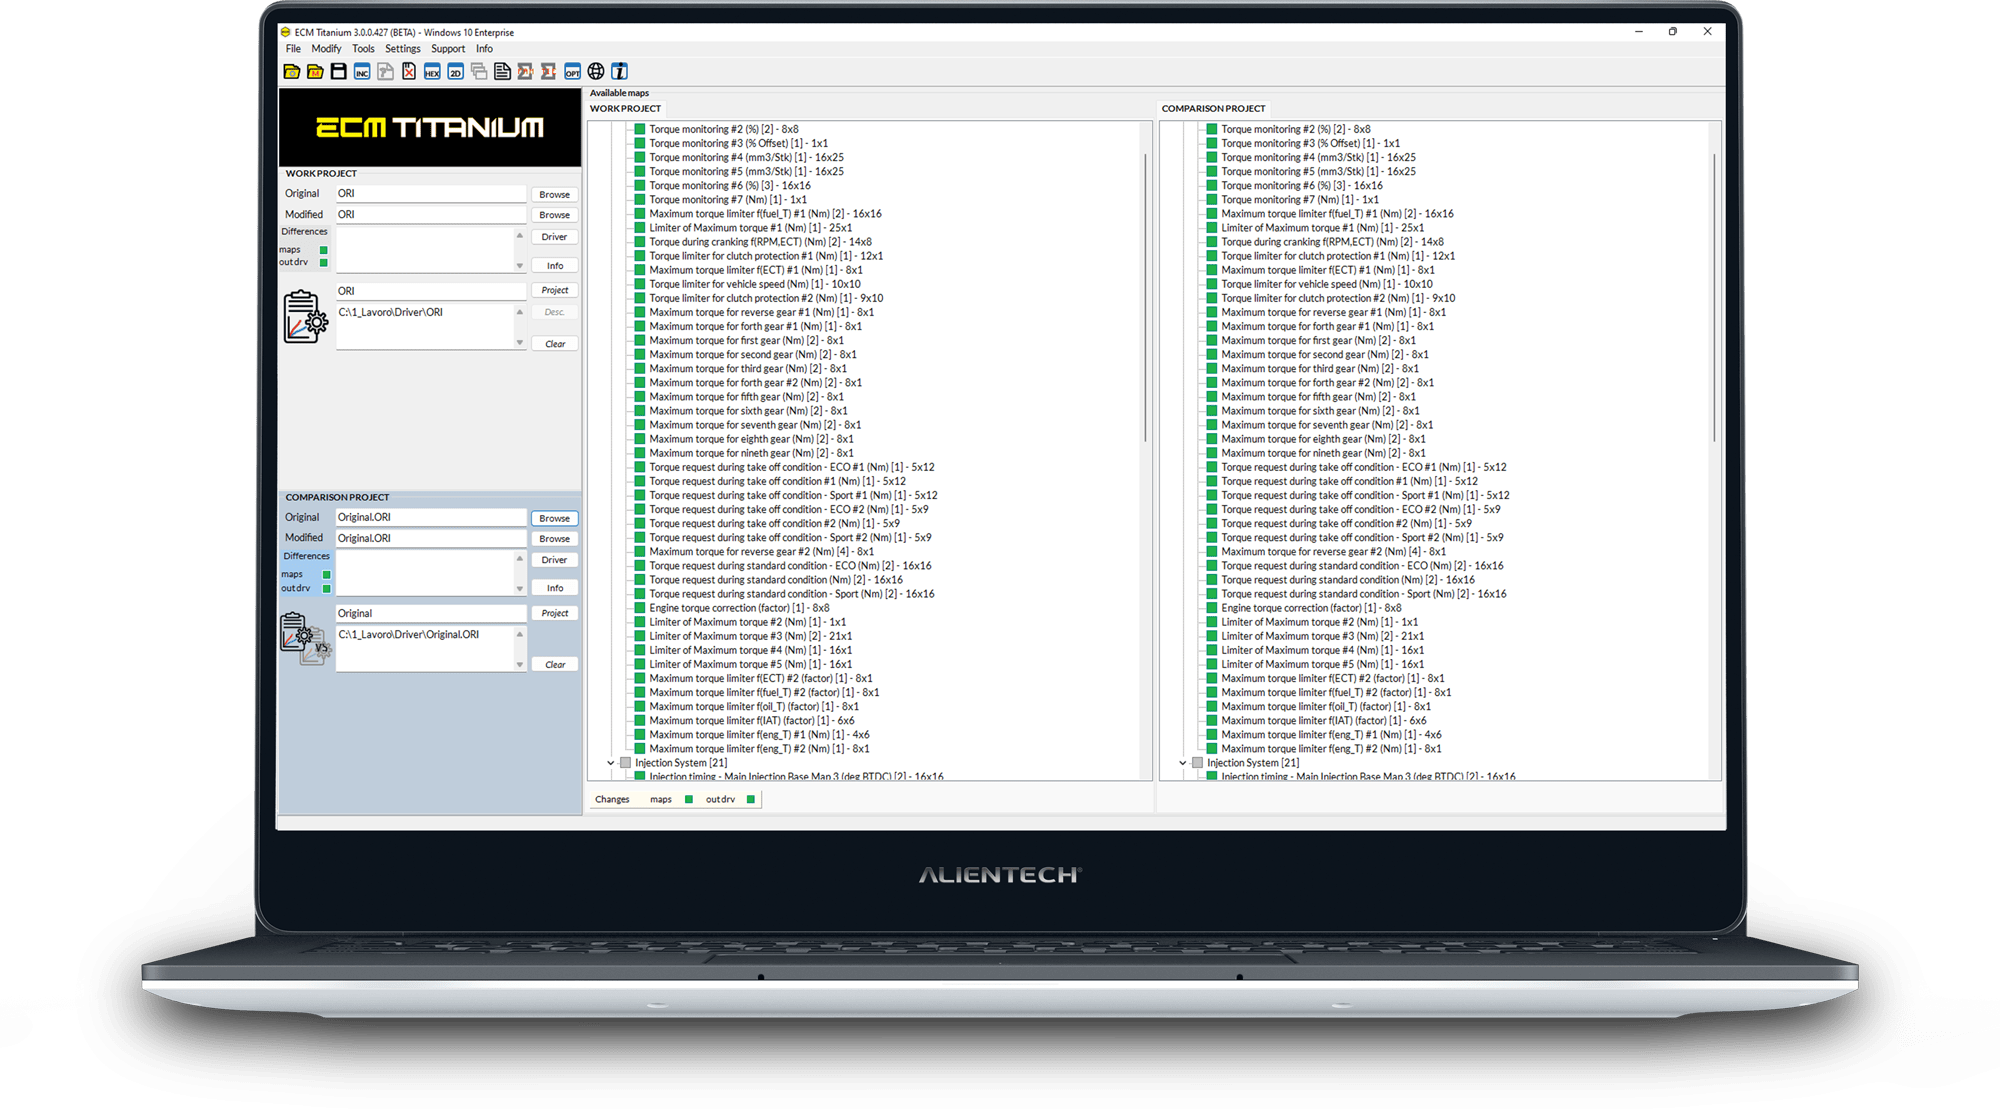Toggle Engine torque correction checkbox in Comparison Project
This screenshot has width=2000, height=1109.
tap(1212, 608)
